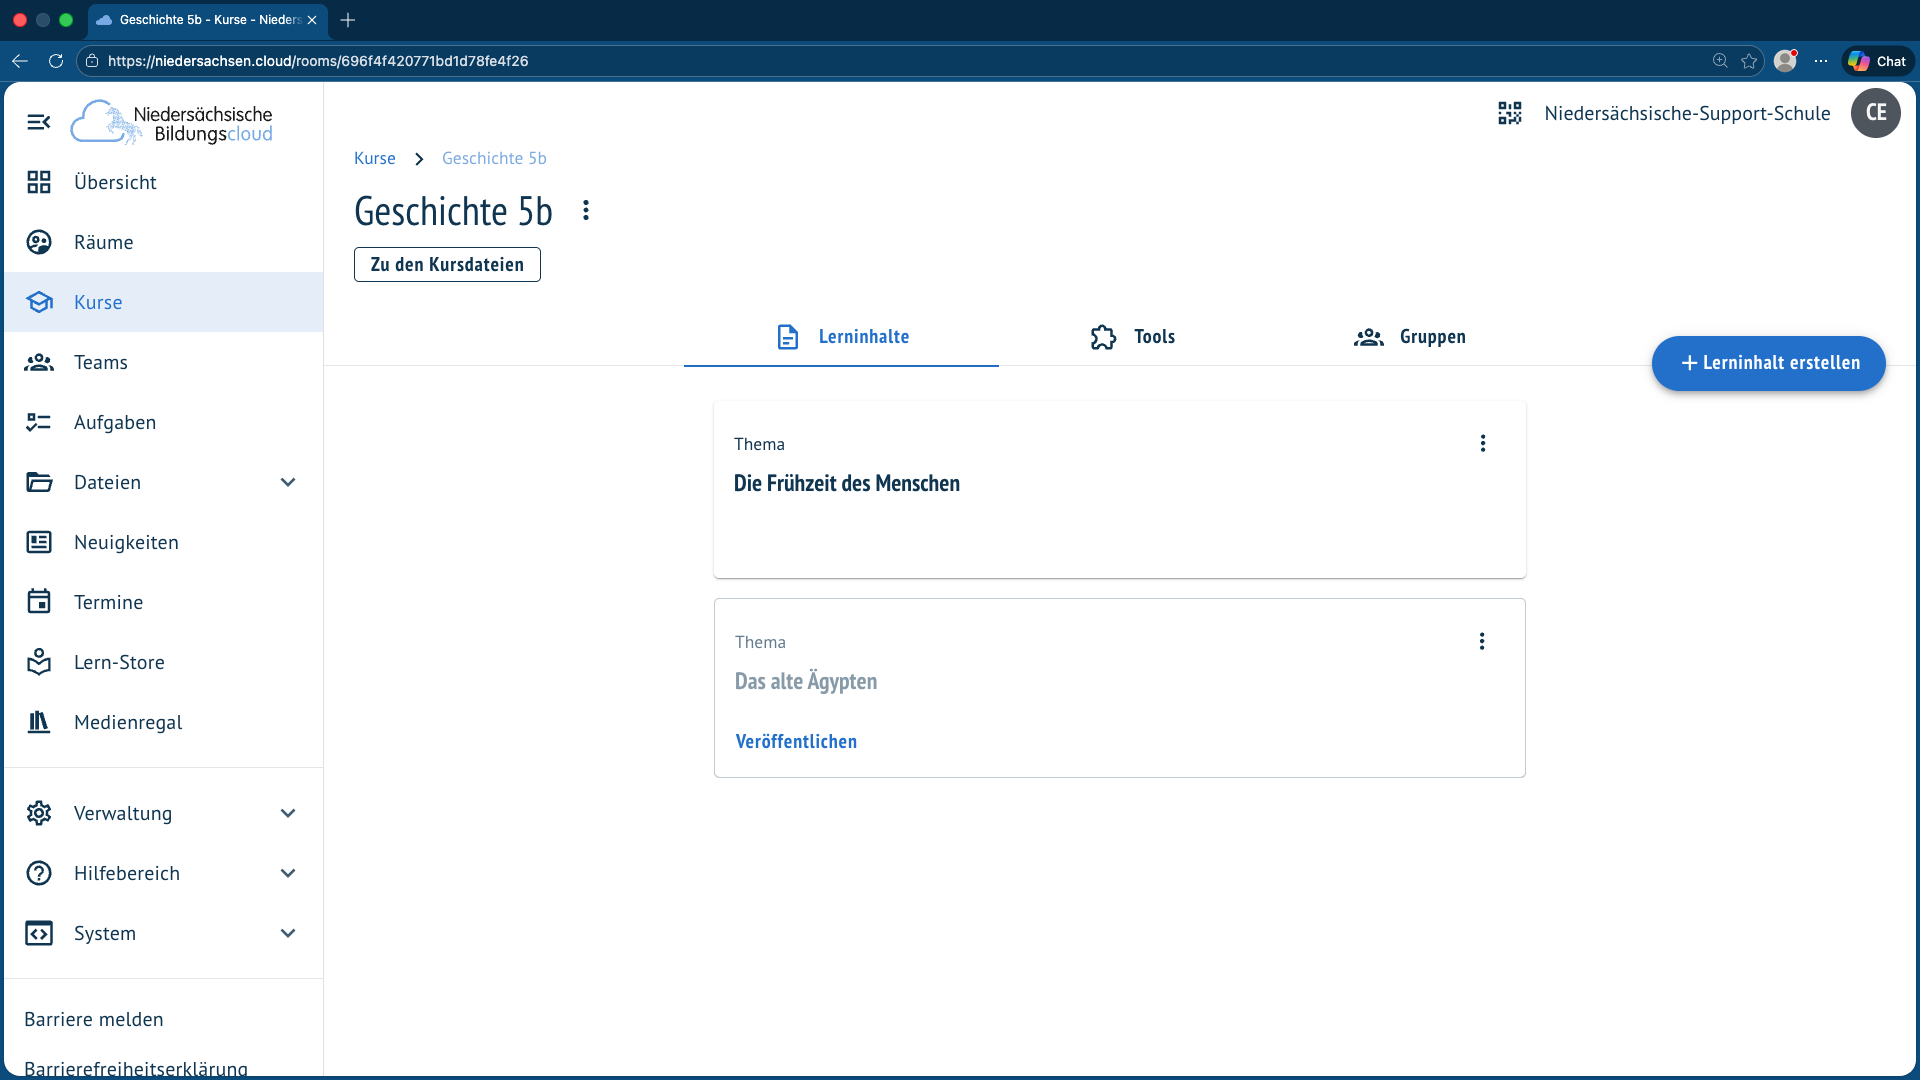Click the Lerninhalt erstellen button
The image size is (1920, 1080).
1769,363
